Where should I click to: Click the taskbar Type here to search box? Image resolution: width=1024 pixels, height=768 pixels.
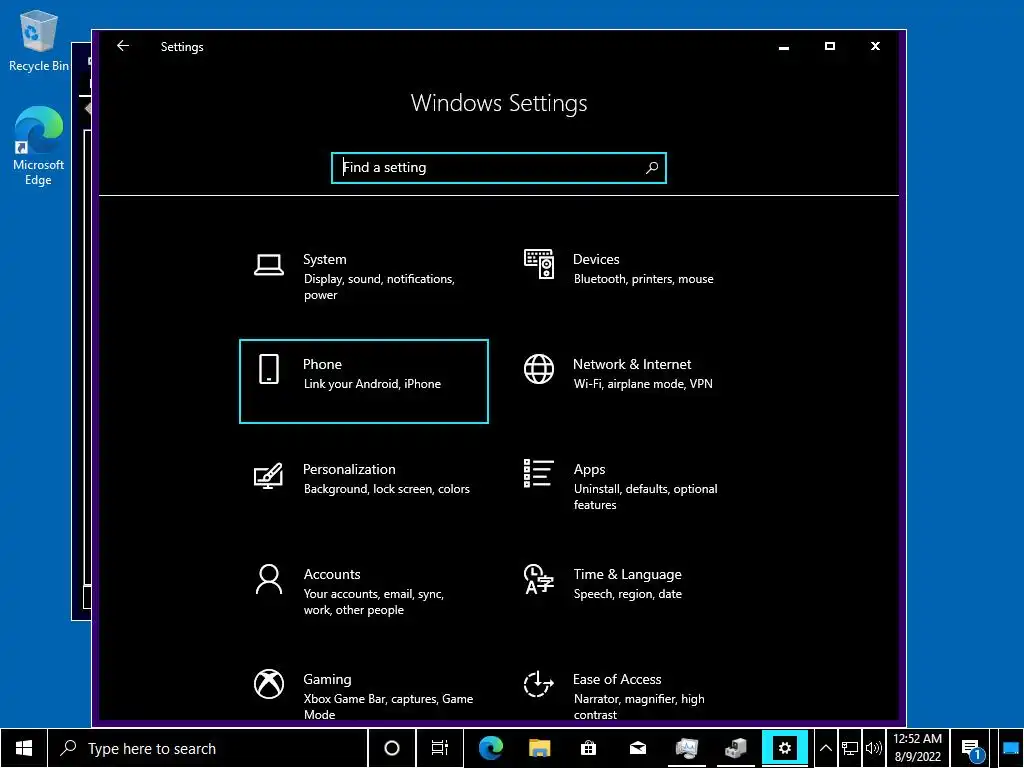coord(208,748)
